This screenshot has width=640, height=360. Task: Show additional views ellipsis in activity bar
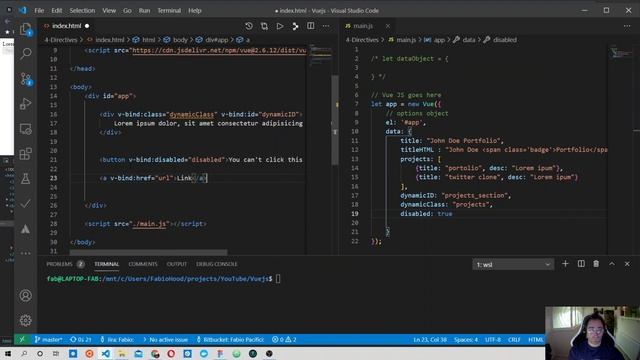coord(26,253)
